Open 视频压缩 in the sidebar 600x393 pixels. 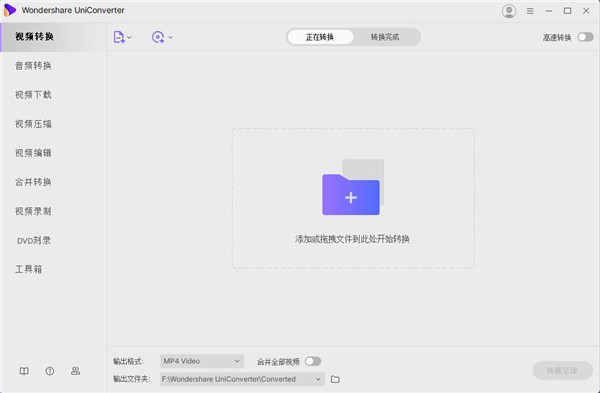(x=33, y=124)
